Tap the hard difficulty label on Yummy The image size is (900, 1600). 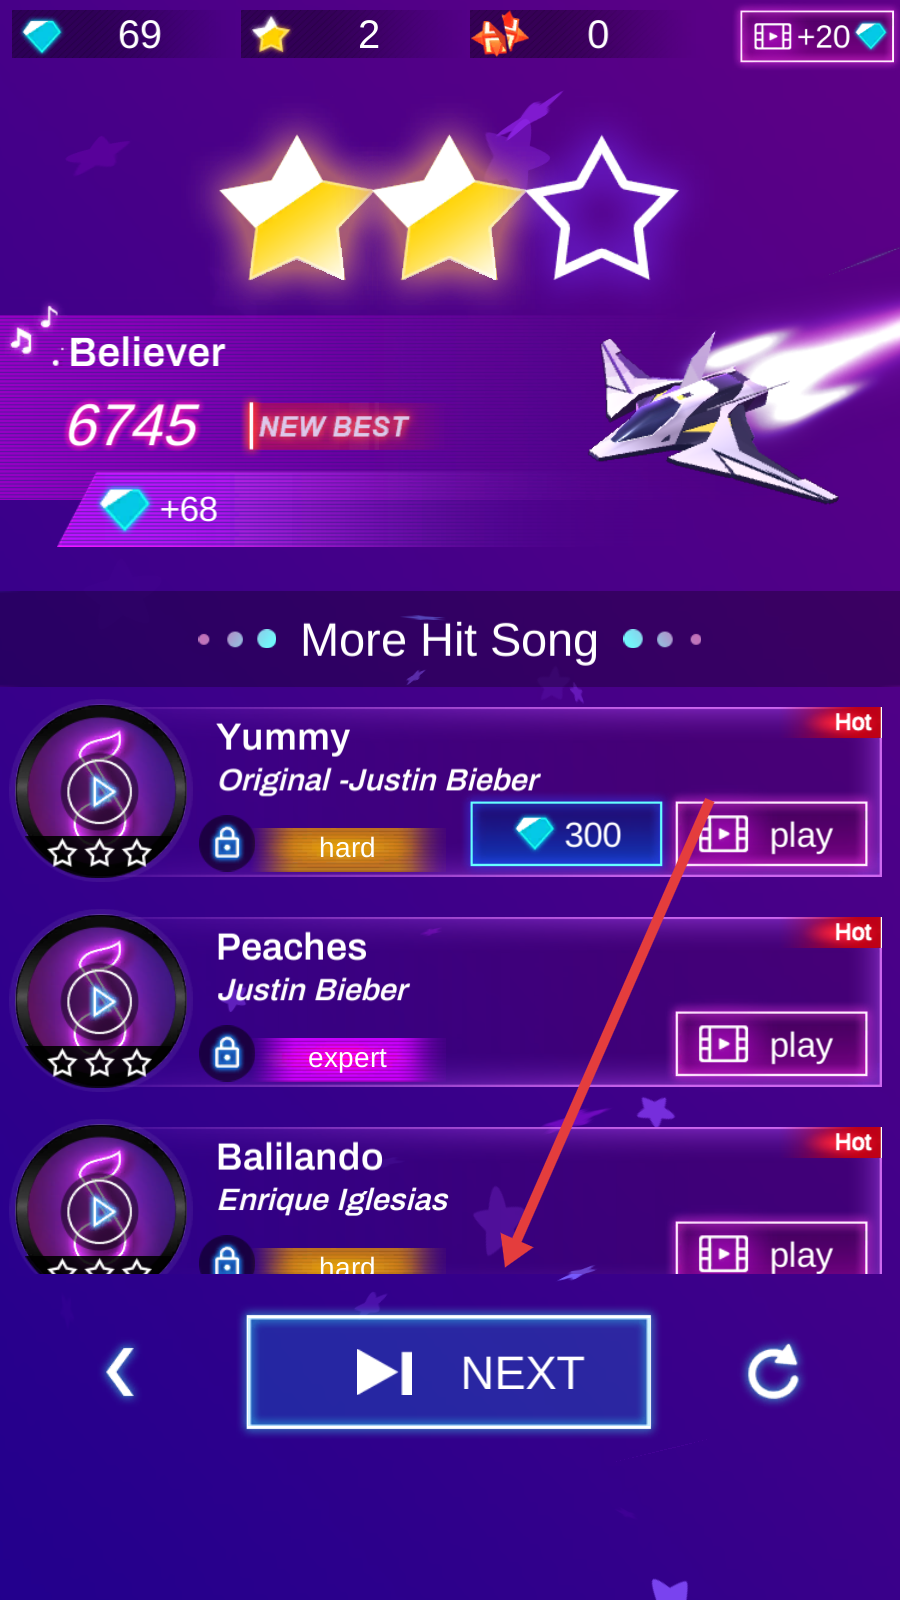click(347, 848)
